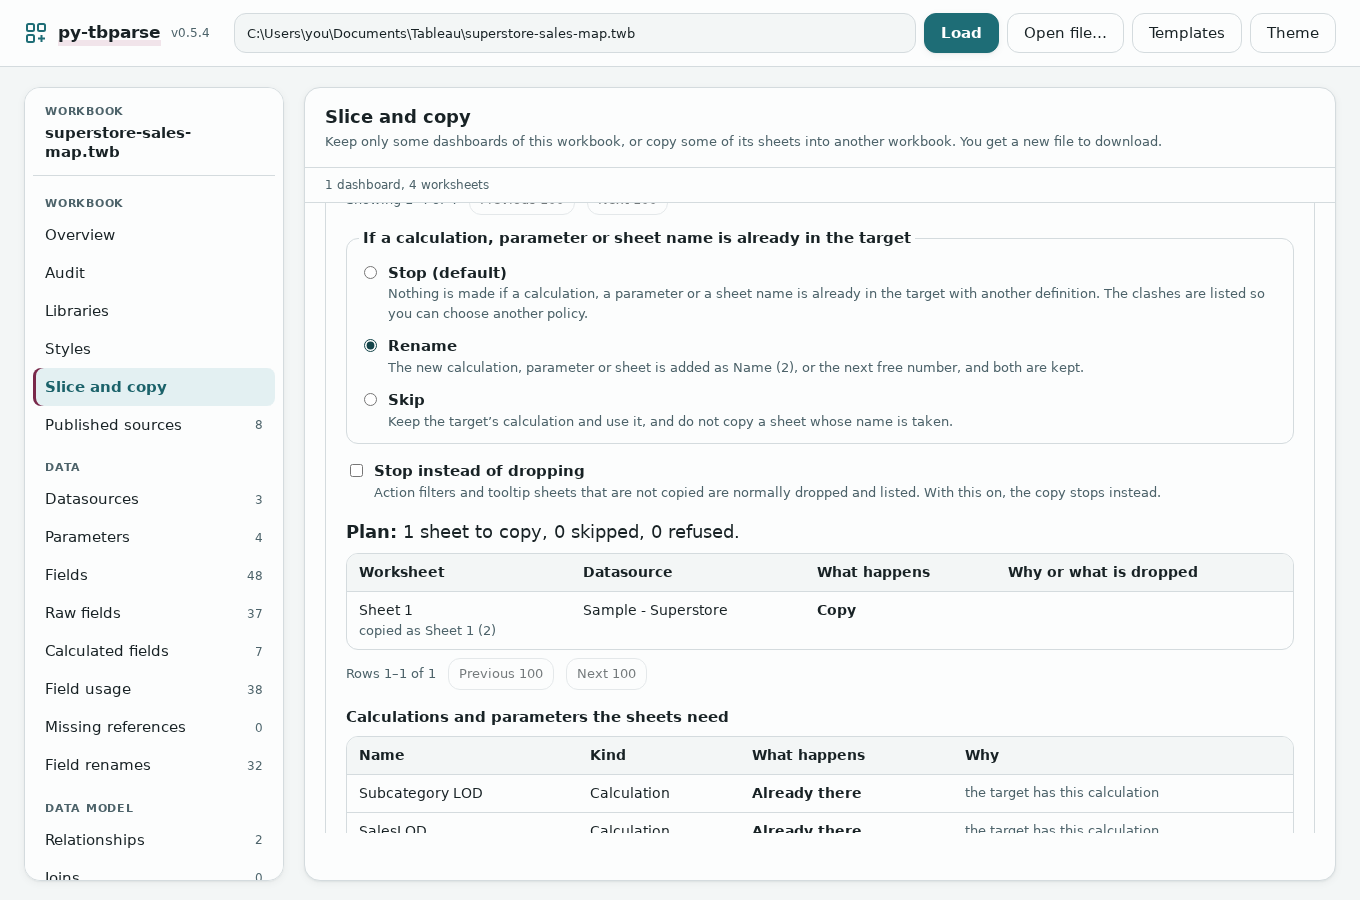Show the Datasources list
This screenshot has height=900, width=1360.
point(154,499)
